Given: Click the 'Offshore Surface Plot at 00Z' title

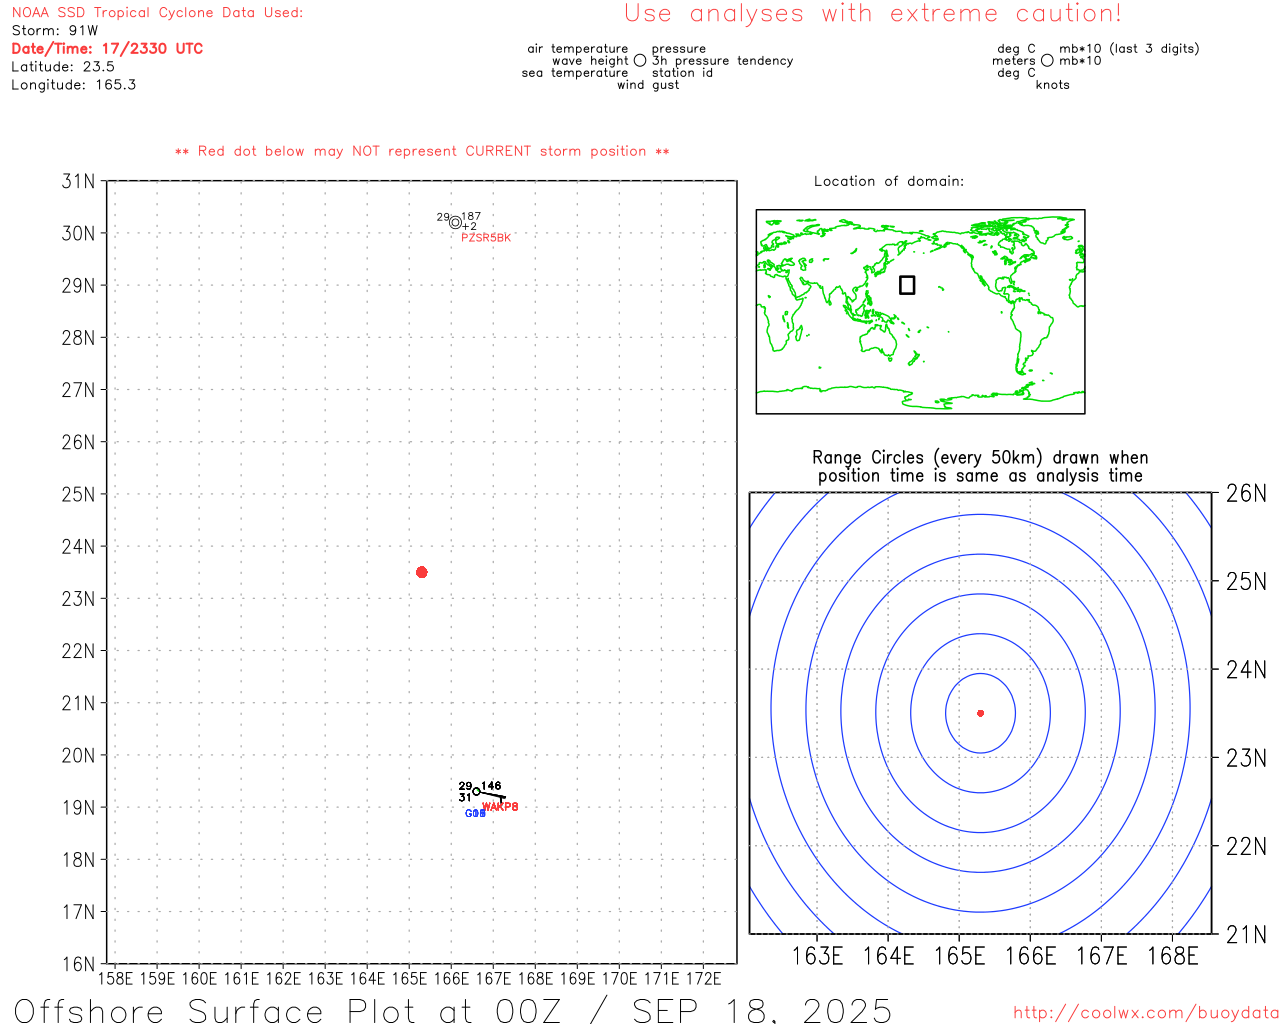Looking at the screenshot, I should (x=288, y=1010).
